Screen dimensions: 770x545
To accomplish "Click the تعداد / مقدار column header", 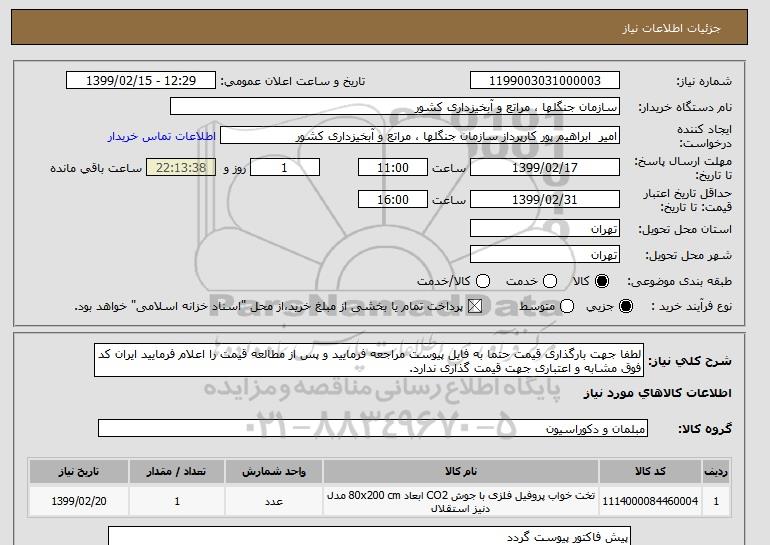I will pos(177,471).
